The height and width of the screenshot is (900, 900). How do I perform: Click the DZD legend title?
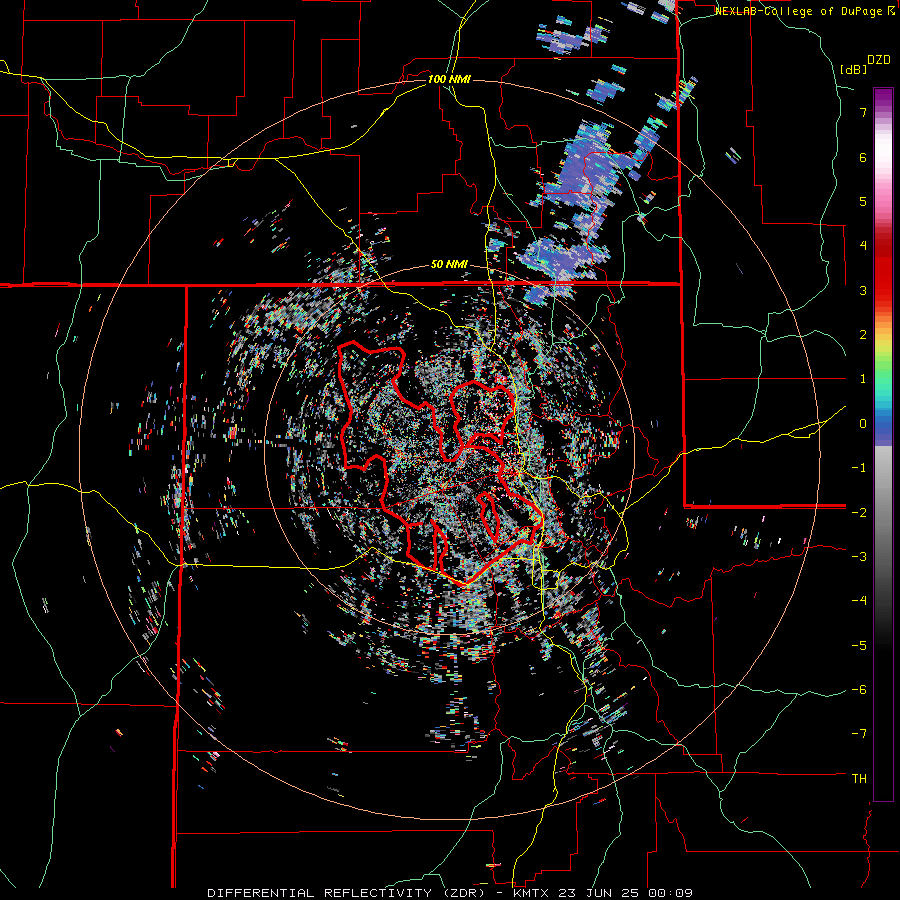[x=879, y=60]
